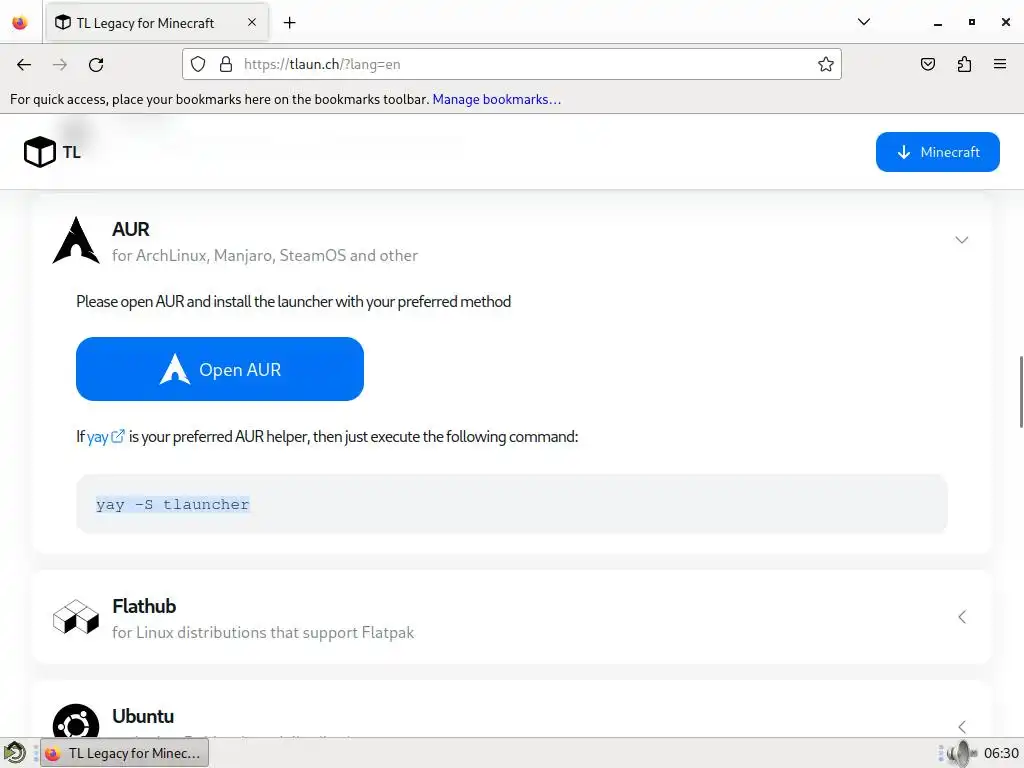Viewport: 1024px width, 768px height.
Task: Click 'for Linux distributions that support Flatpak' text
Action: tap(263, 633)
